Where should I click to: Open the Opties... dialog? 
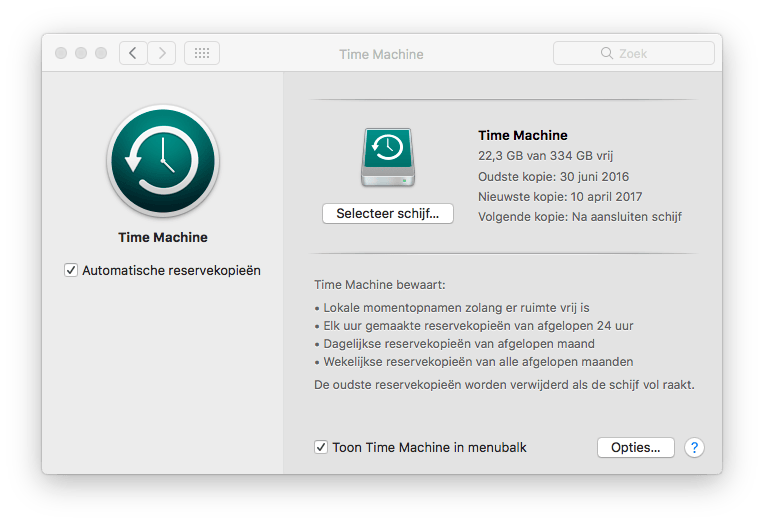click(x=636, y=447)
